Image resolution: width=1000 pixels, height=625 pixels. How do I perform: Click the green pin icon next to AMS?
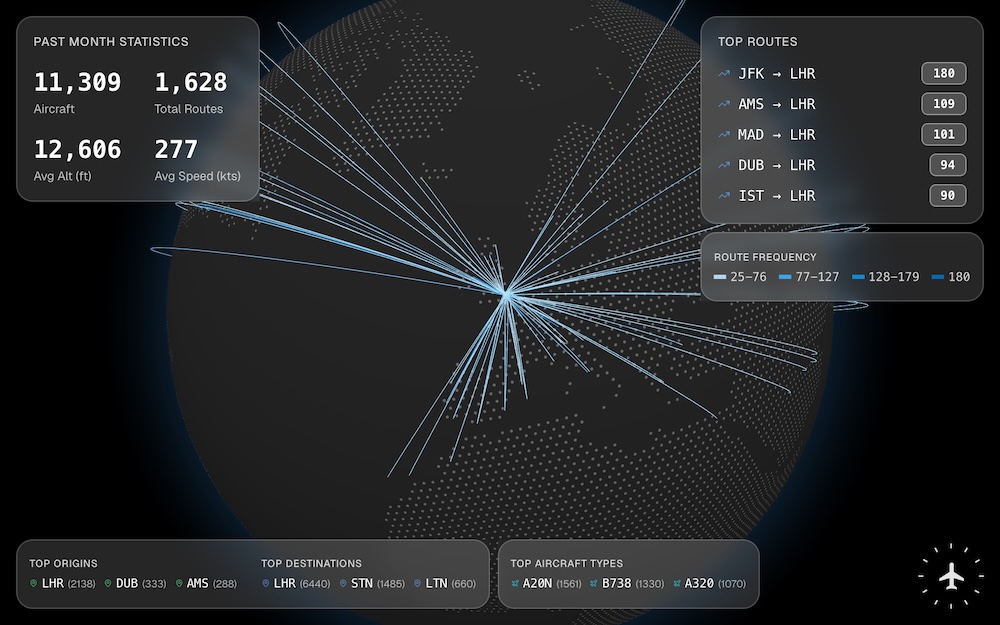pos(179,584)
